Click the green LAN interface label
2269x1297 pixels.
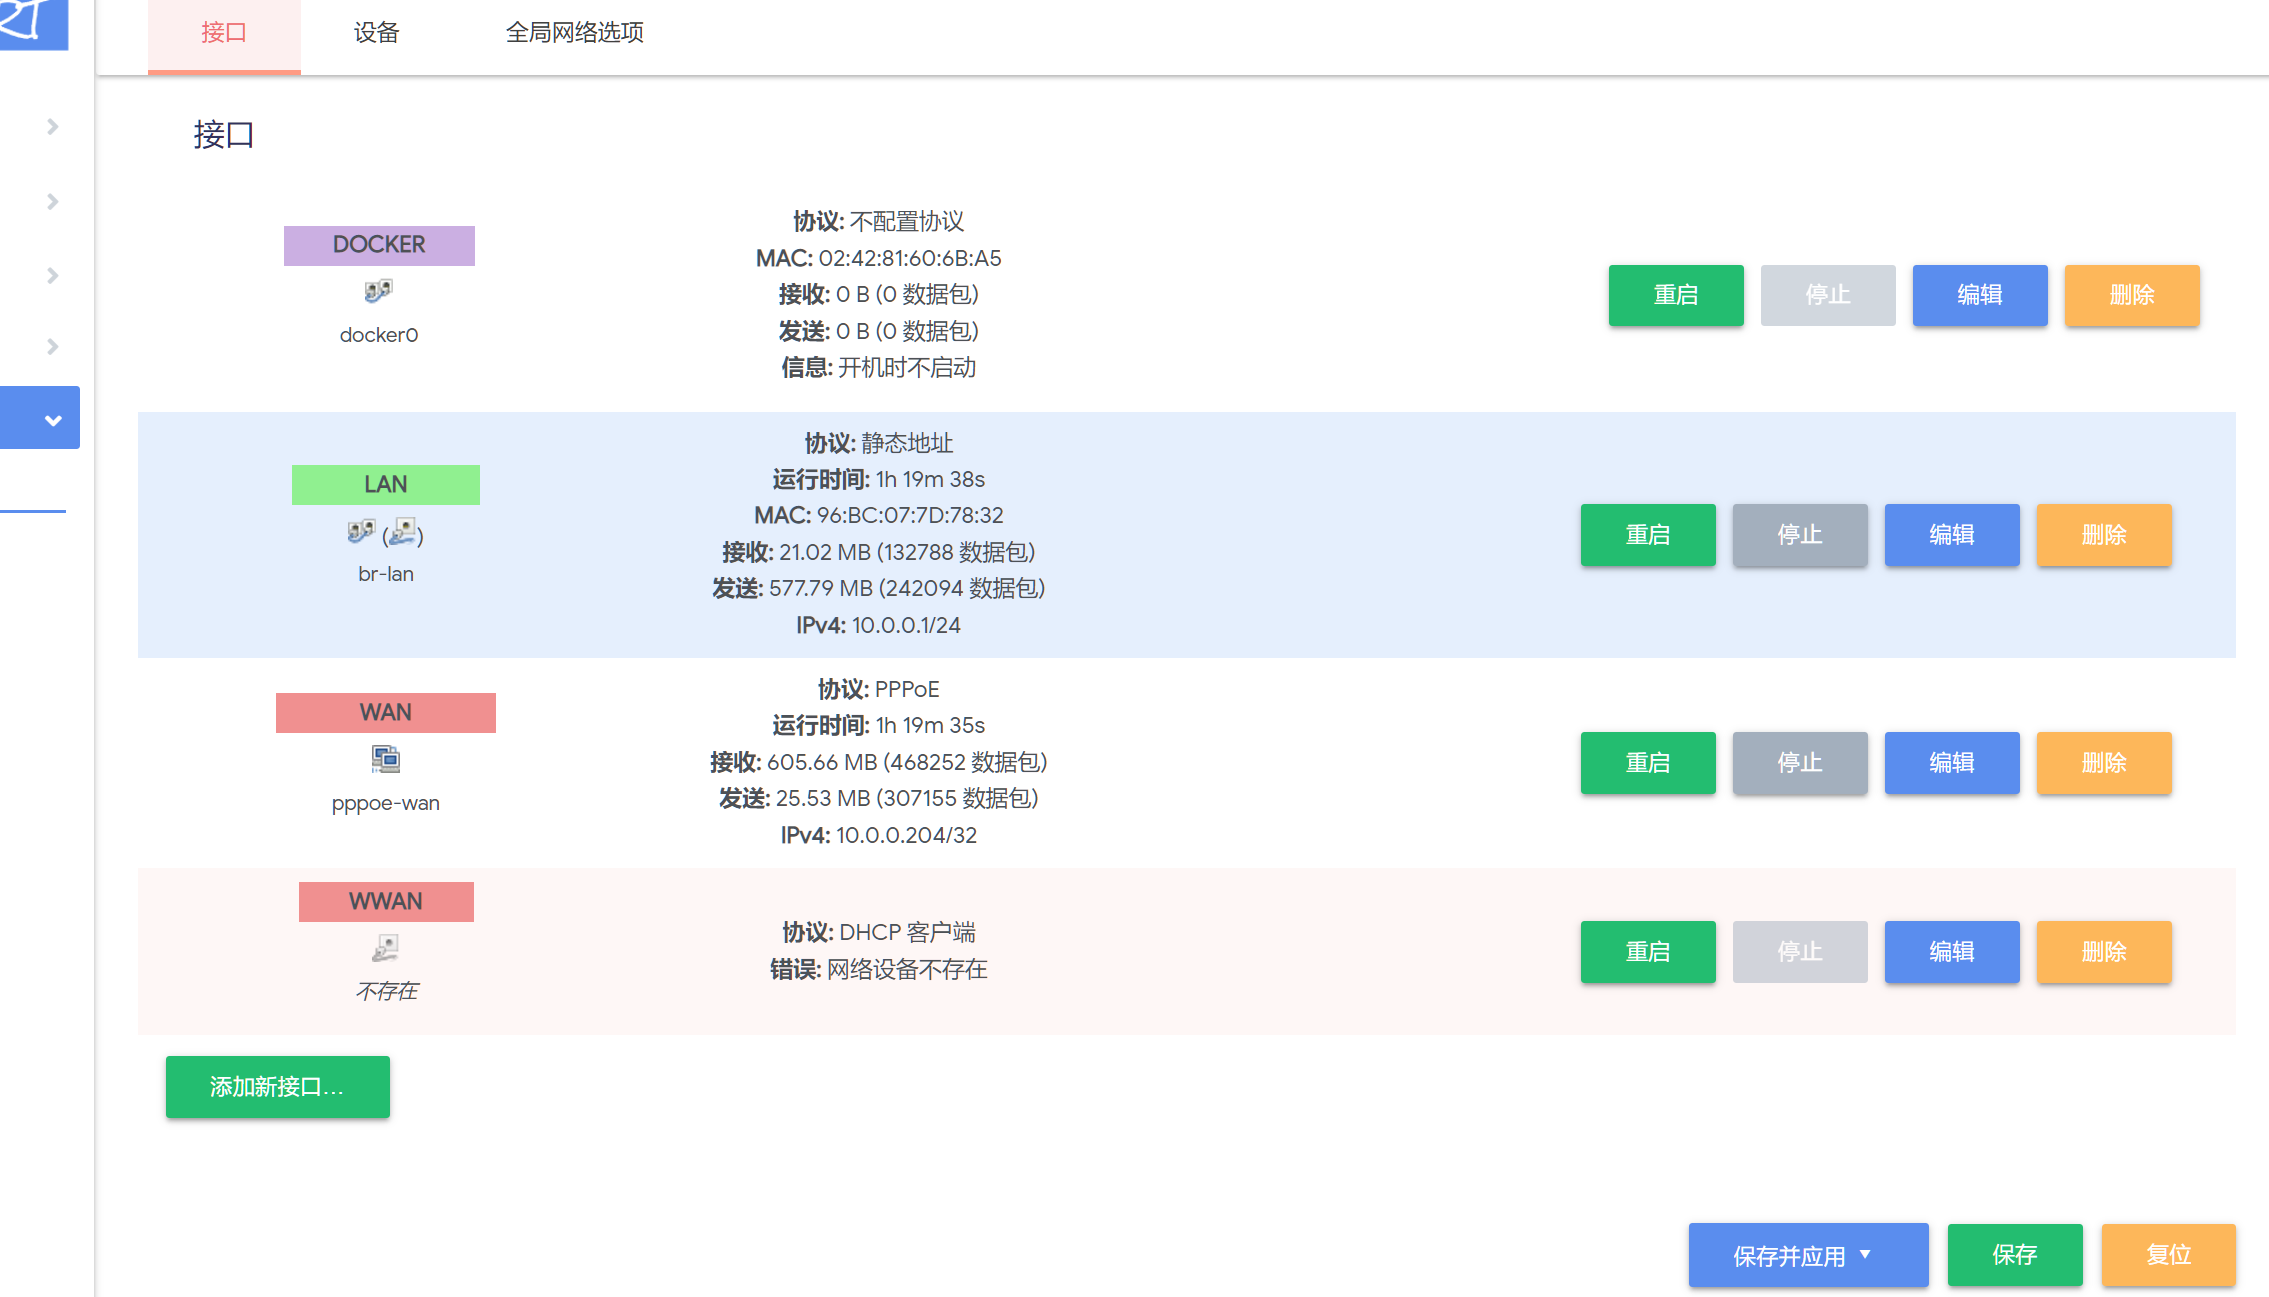click(385, 485)
